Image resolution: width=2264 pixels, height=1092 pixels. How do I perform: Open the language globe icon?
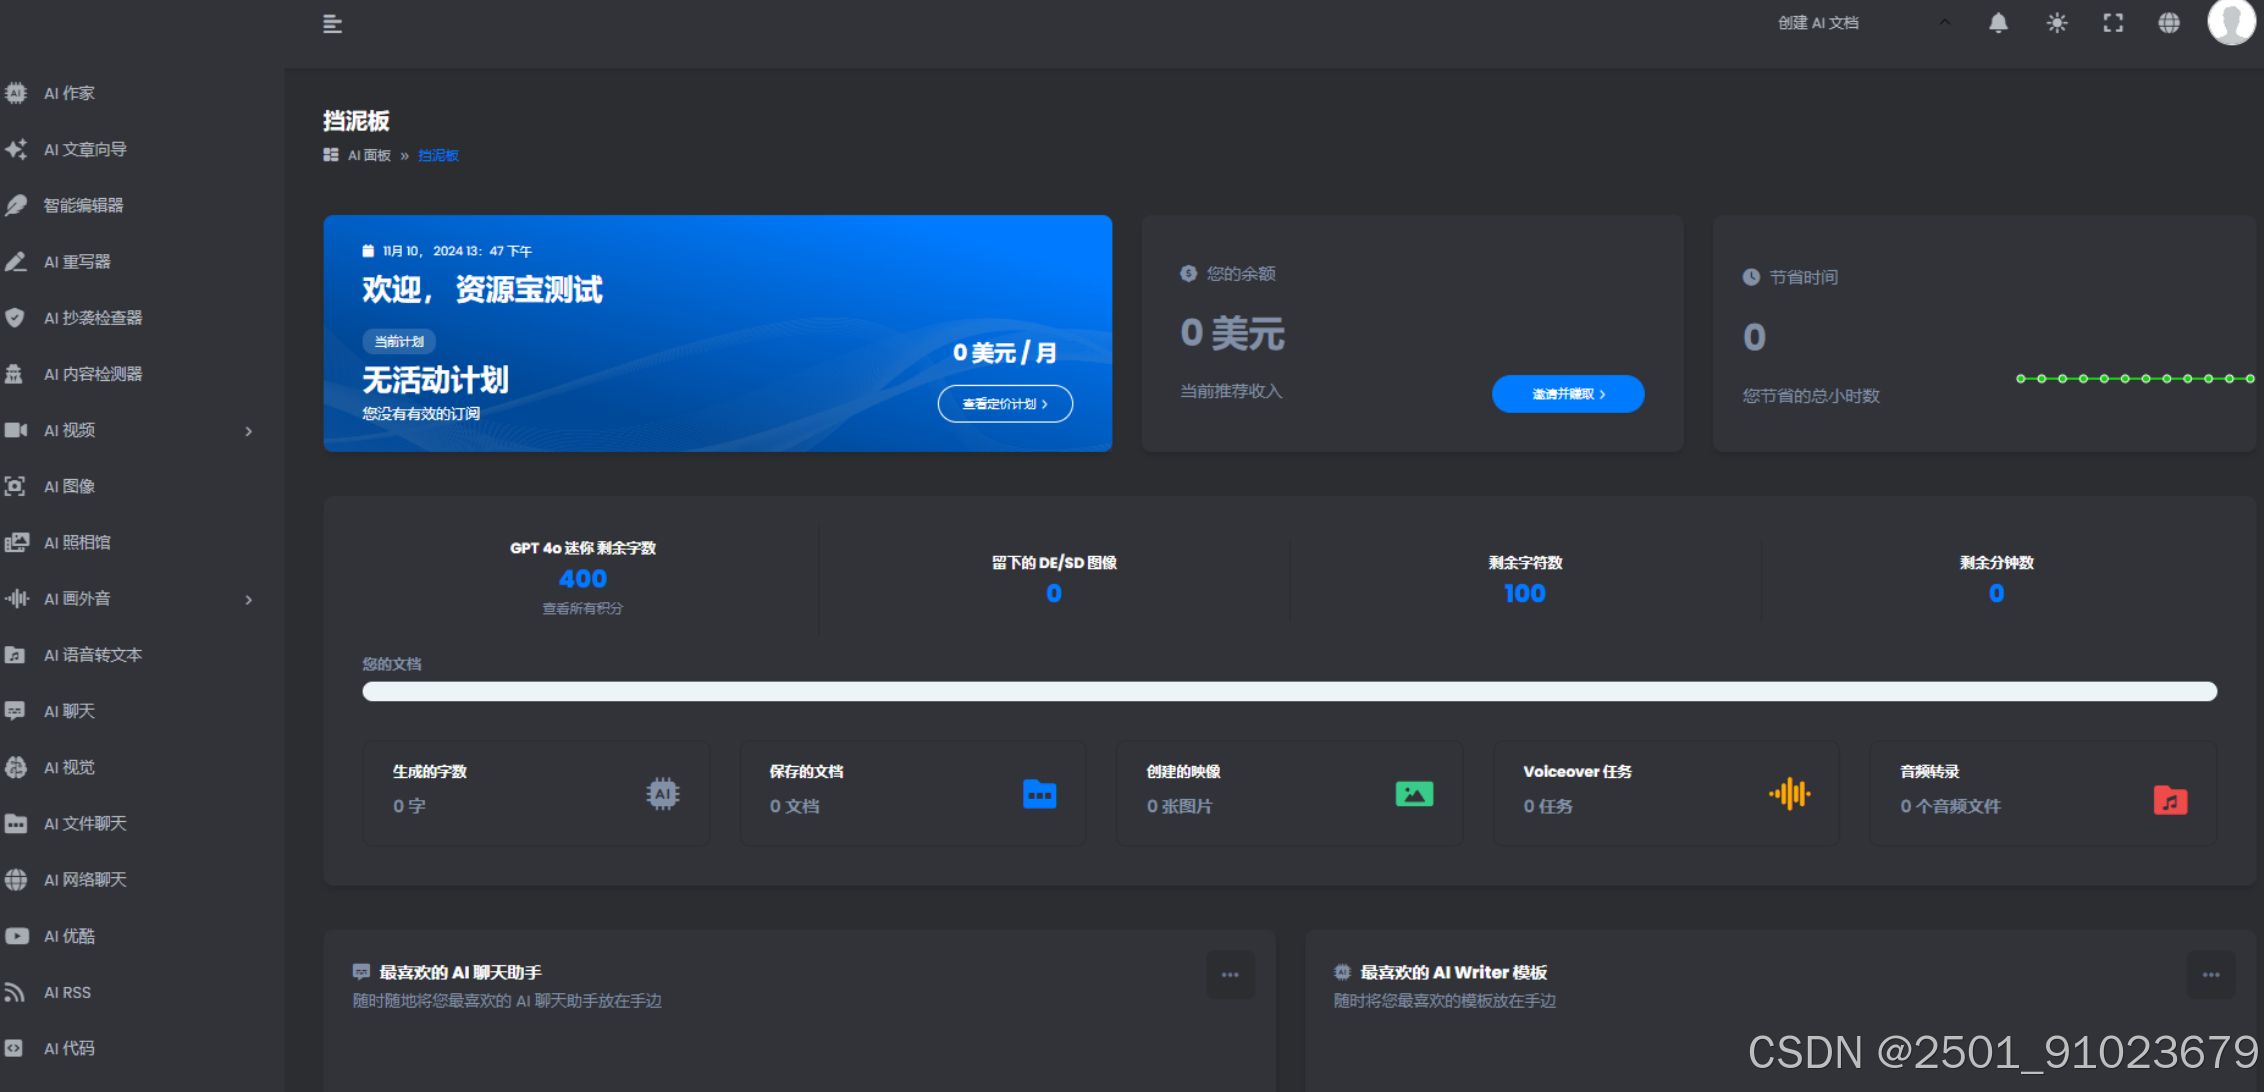[x=2168, y=22]
